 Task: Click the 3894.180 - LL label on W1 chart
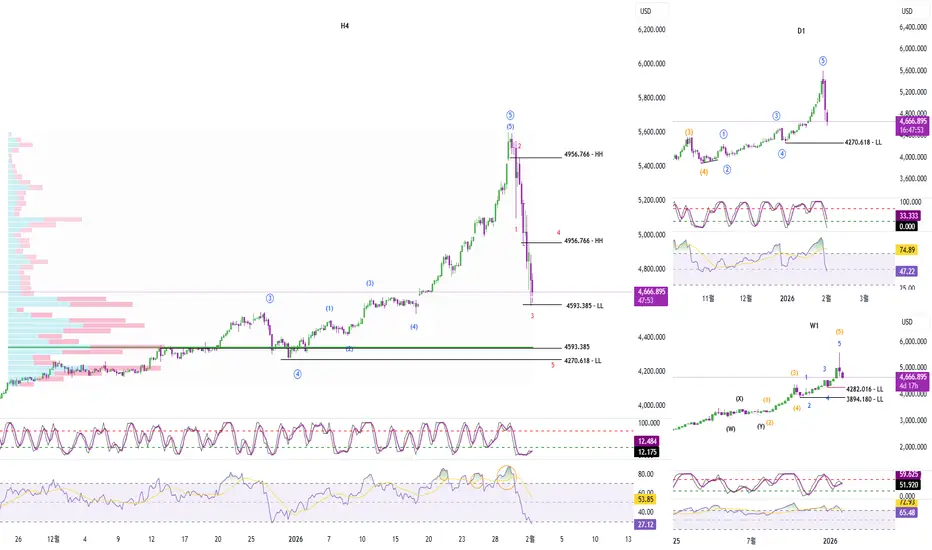click(865, 400)
